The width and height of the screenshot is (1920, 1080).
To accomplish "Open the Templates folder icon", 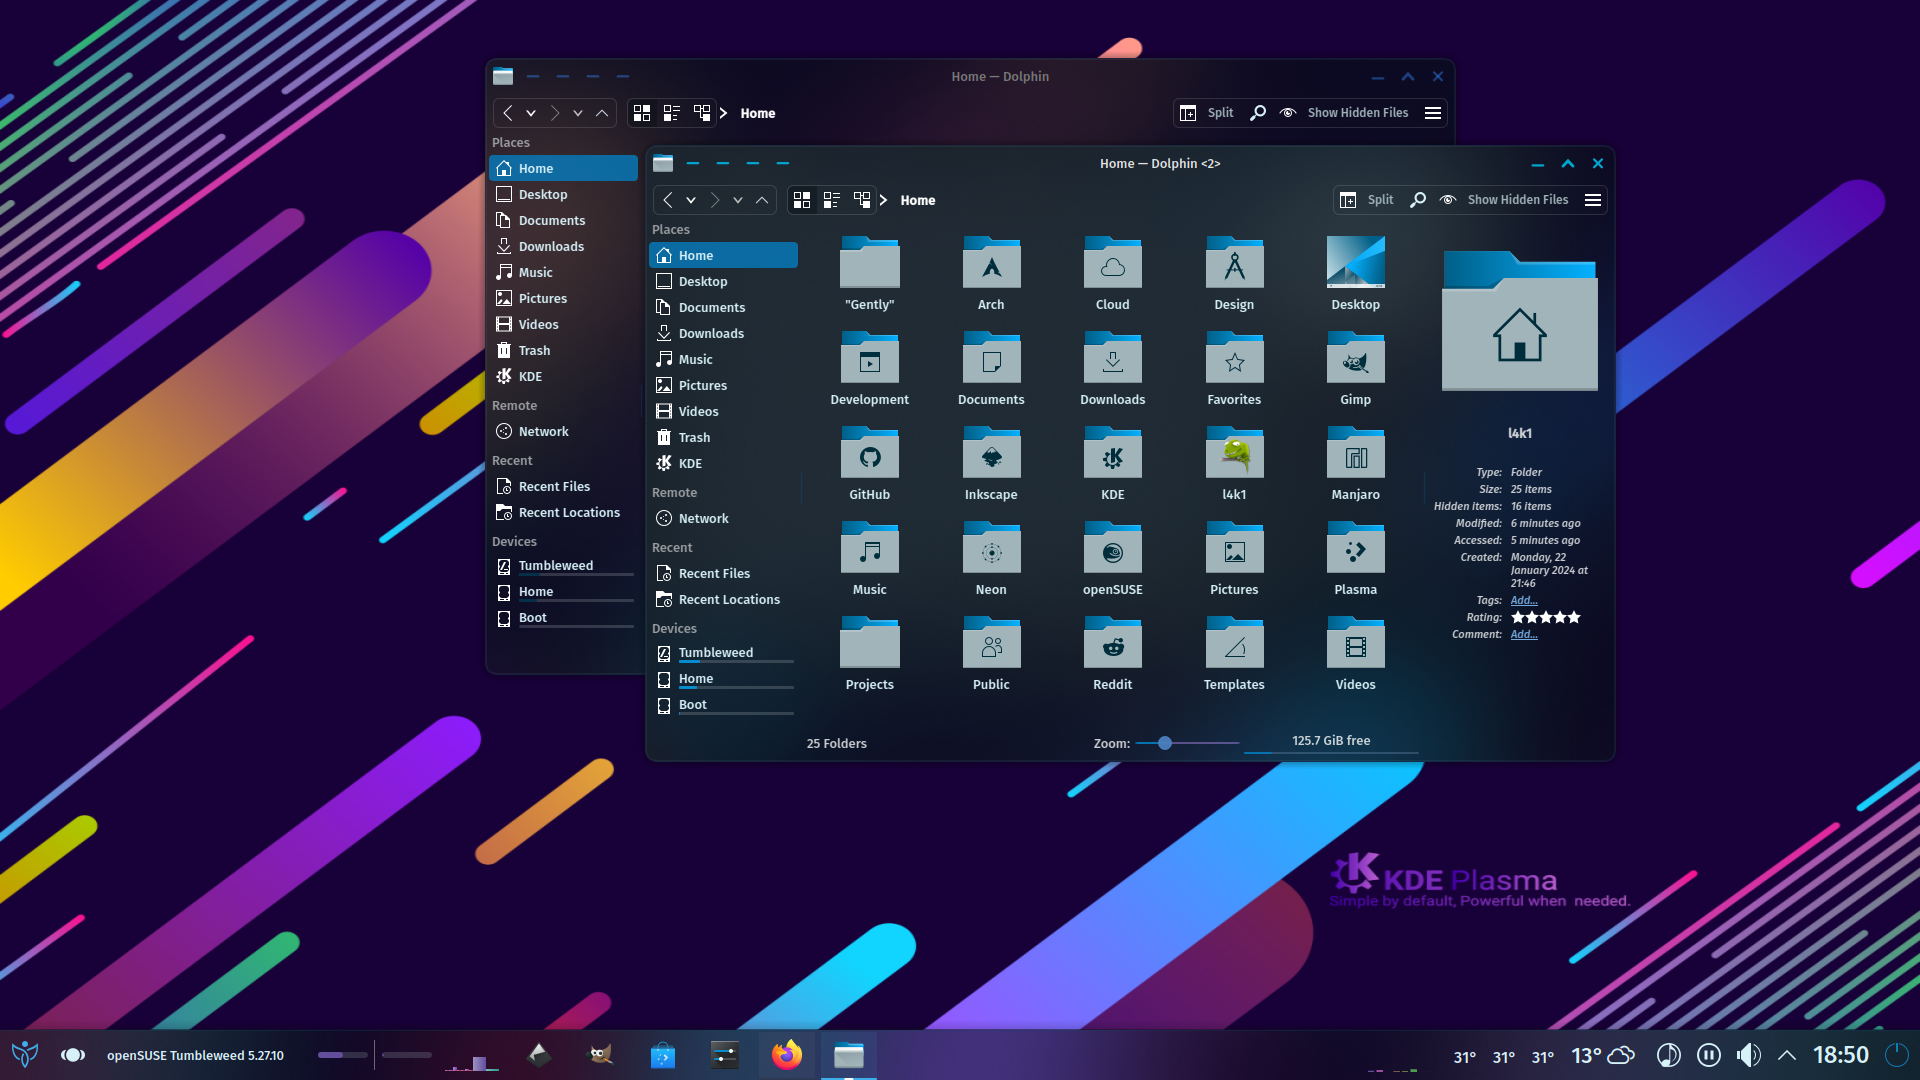I will click(x=1234, y=644).
